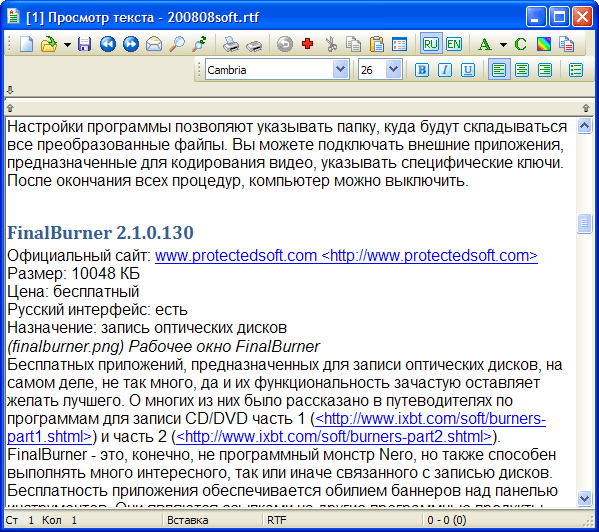This screenshot has width=599, height=532.
Task: Center align the text
Action: [522, 70]
